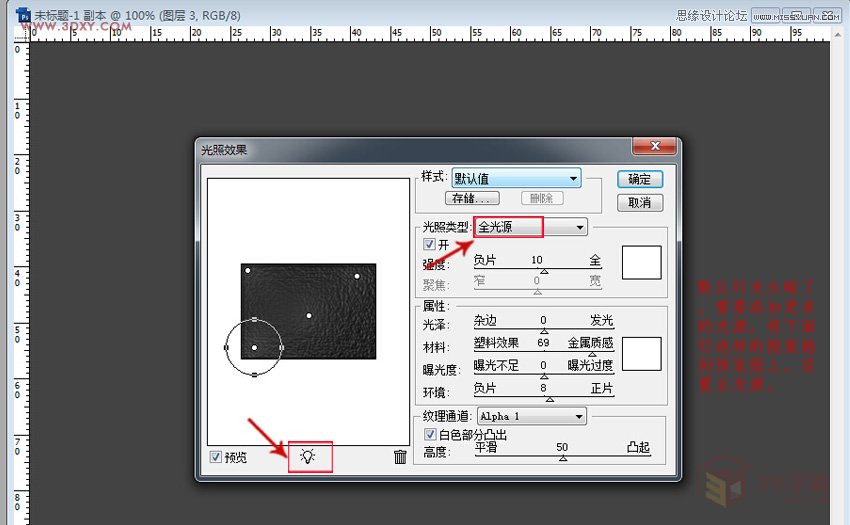
Task: Open the light color swatch beside 强度
Action: (641, 262)
